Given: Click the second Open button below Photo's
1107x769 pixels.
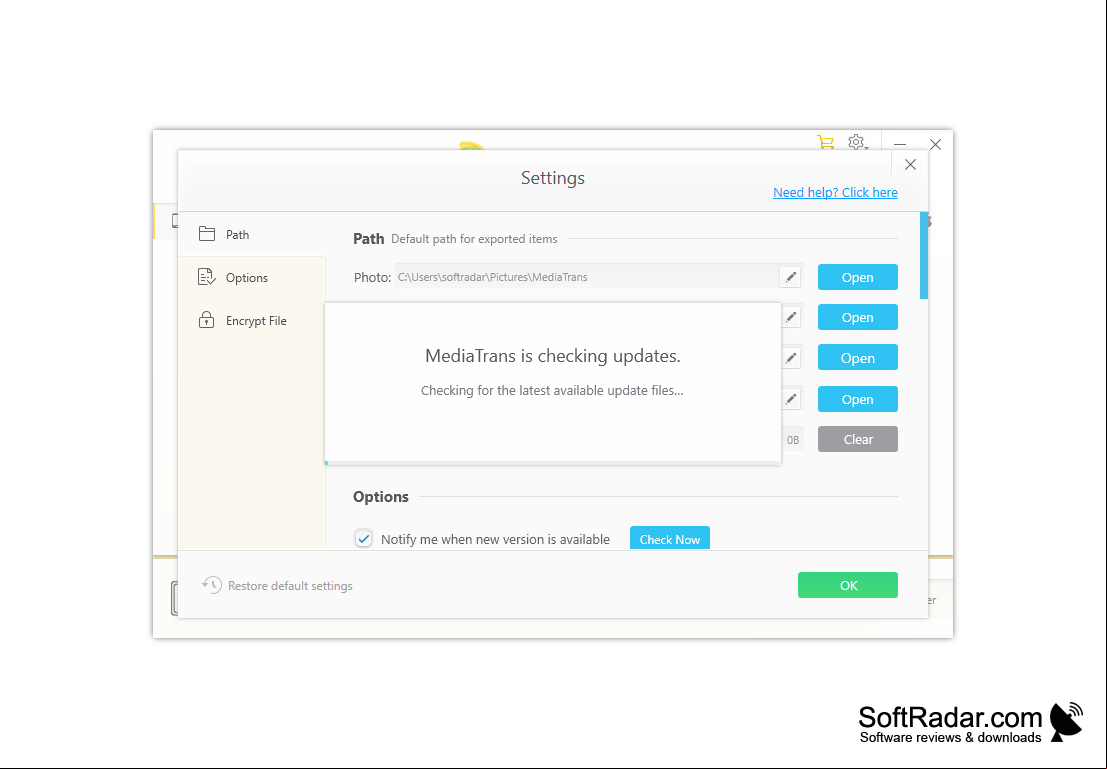Looking at the screenshot, I should (x=858, y=318).
